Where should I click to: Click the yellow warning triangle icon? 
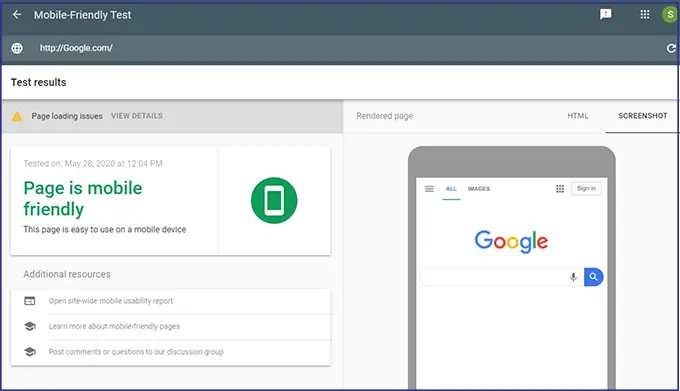17,116
